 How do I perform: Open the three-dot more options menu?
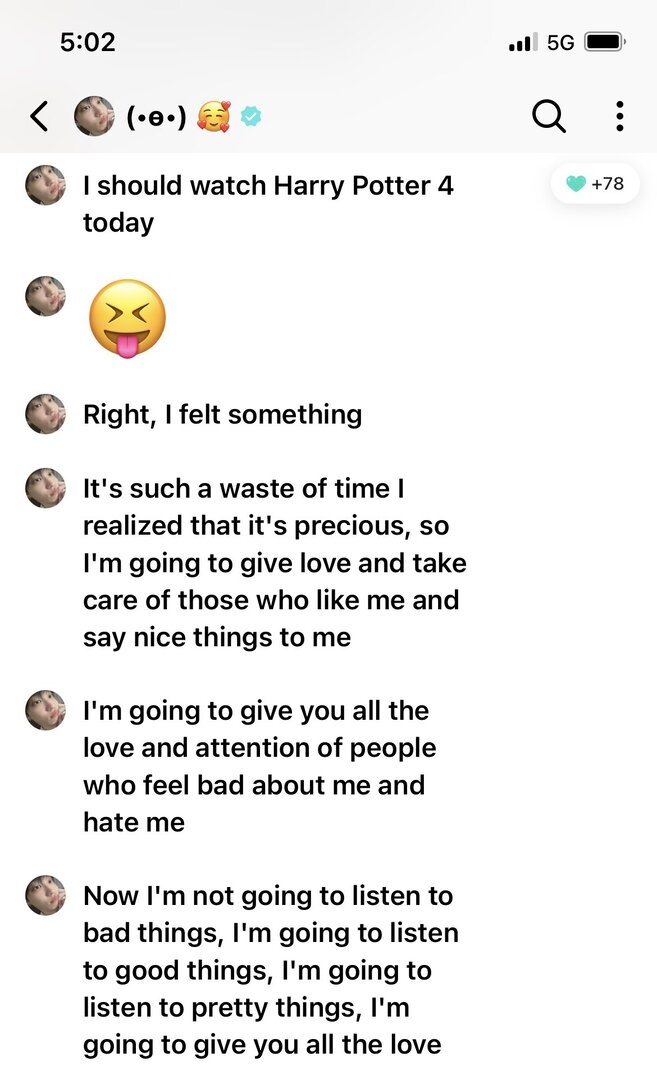click(x=620, y=116)
